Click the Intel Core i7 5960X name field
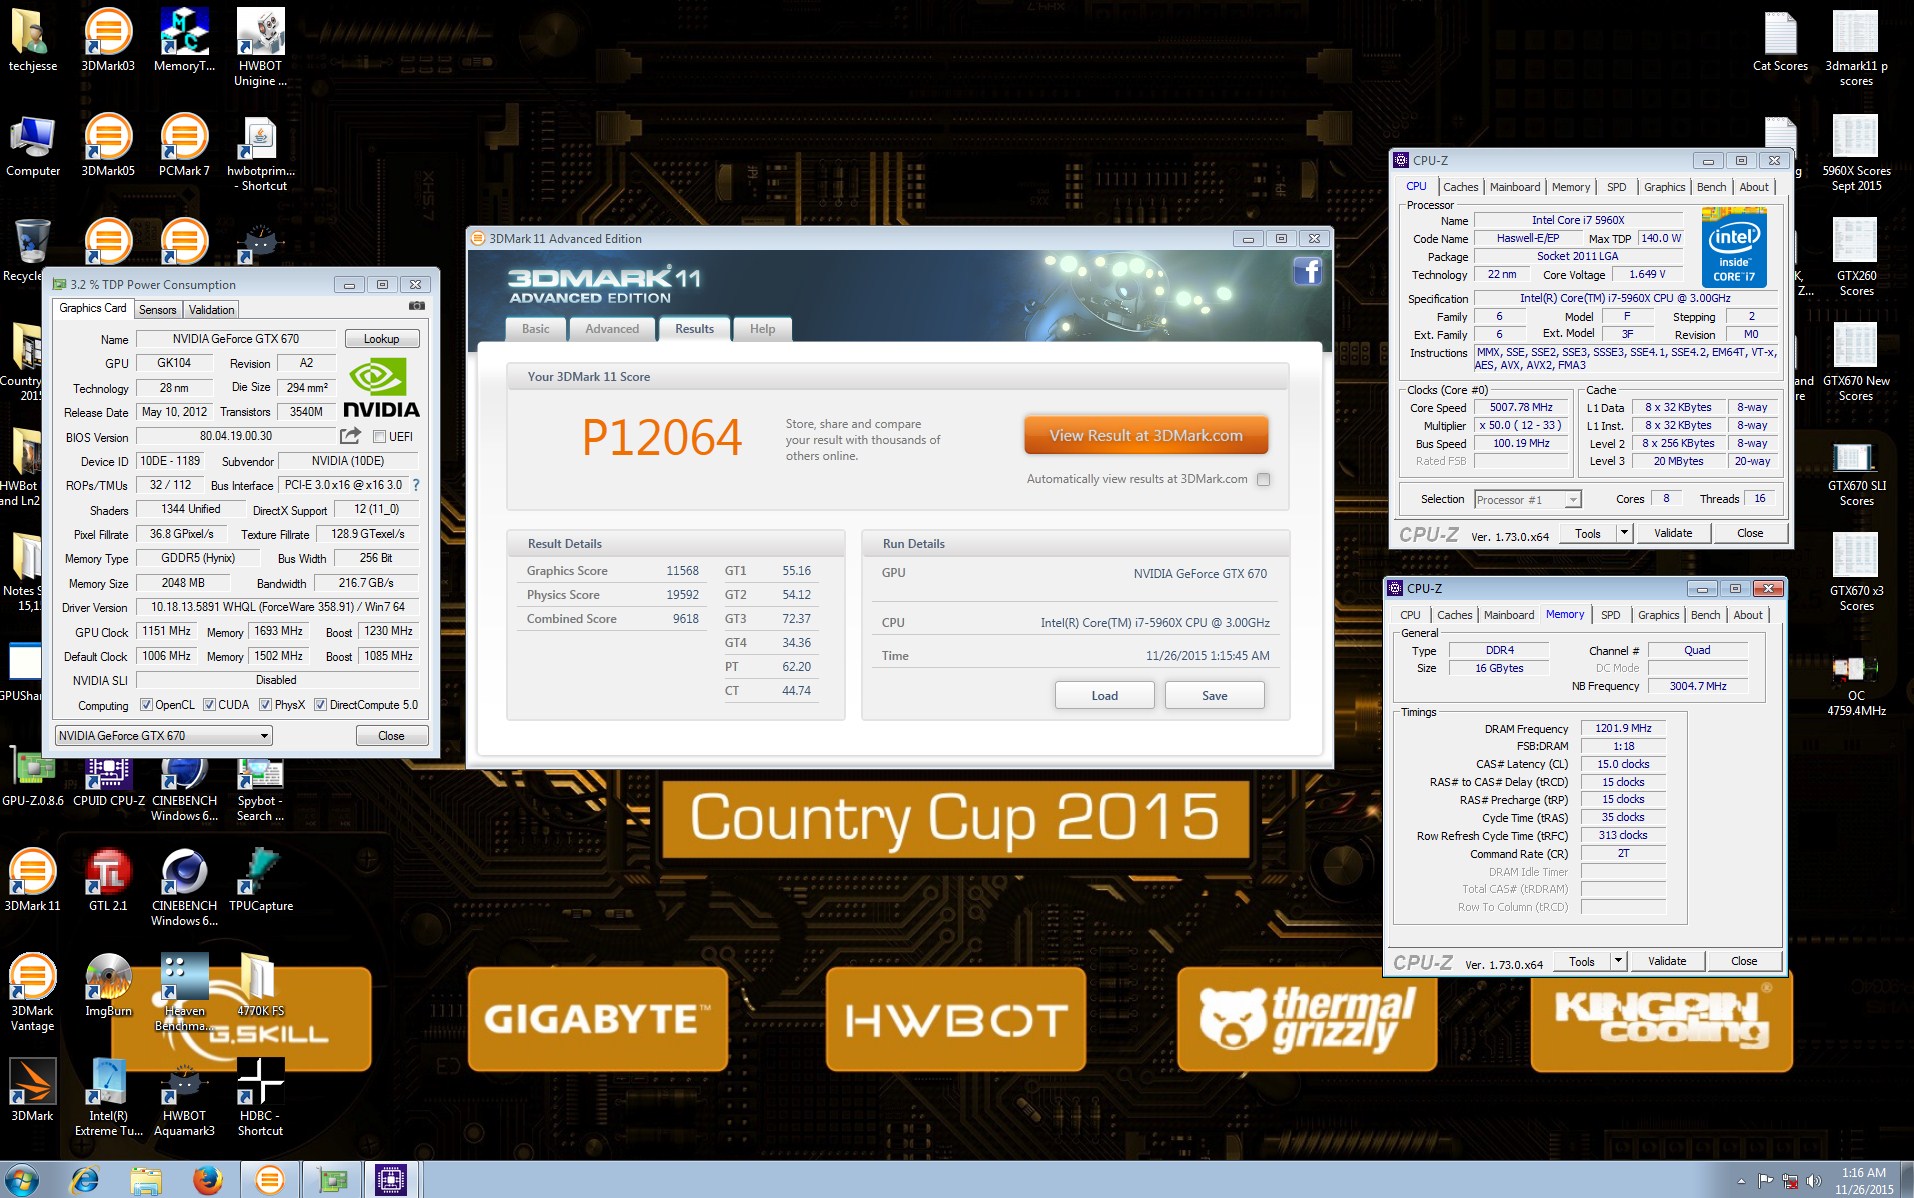Image resolution: width=1914 pixels, height=1198 pixels. pos(1577,220)
